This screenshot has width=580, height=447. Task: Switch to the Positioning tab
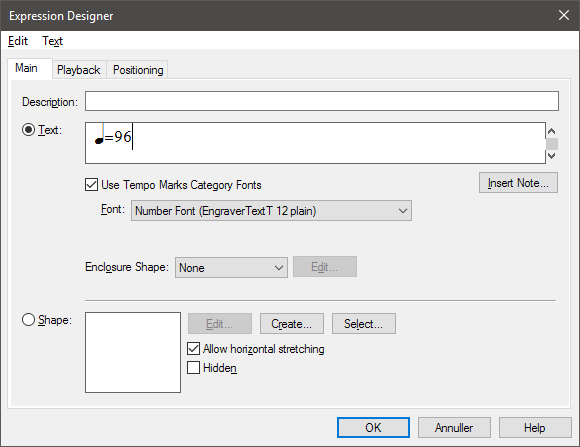[x=138, y=70]
